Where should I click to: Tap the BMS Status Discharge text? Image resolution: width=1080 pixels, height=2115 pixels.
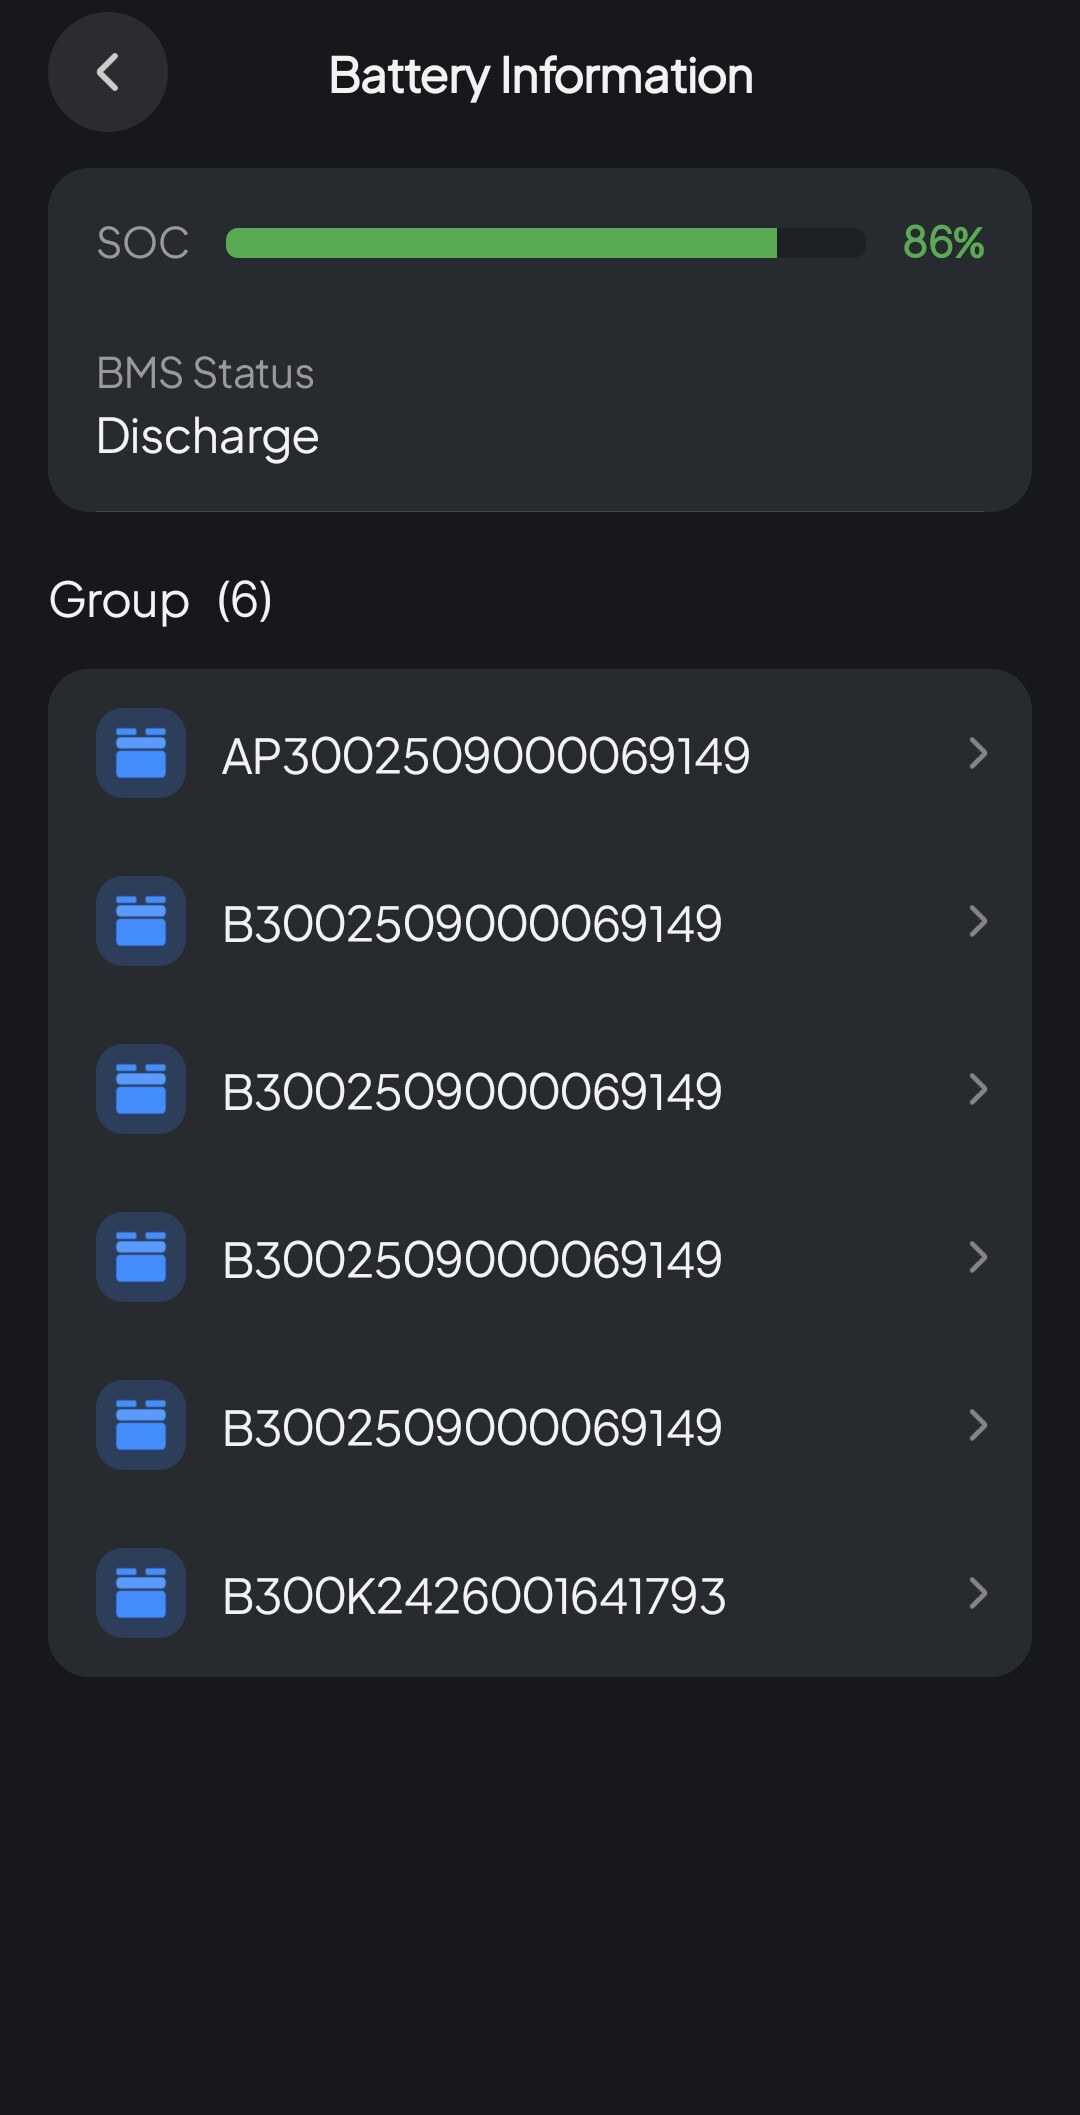(x=208, y=436)
